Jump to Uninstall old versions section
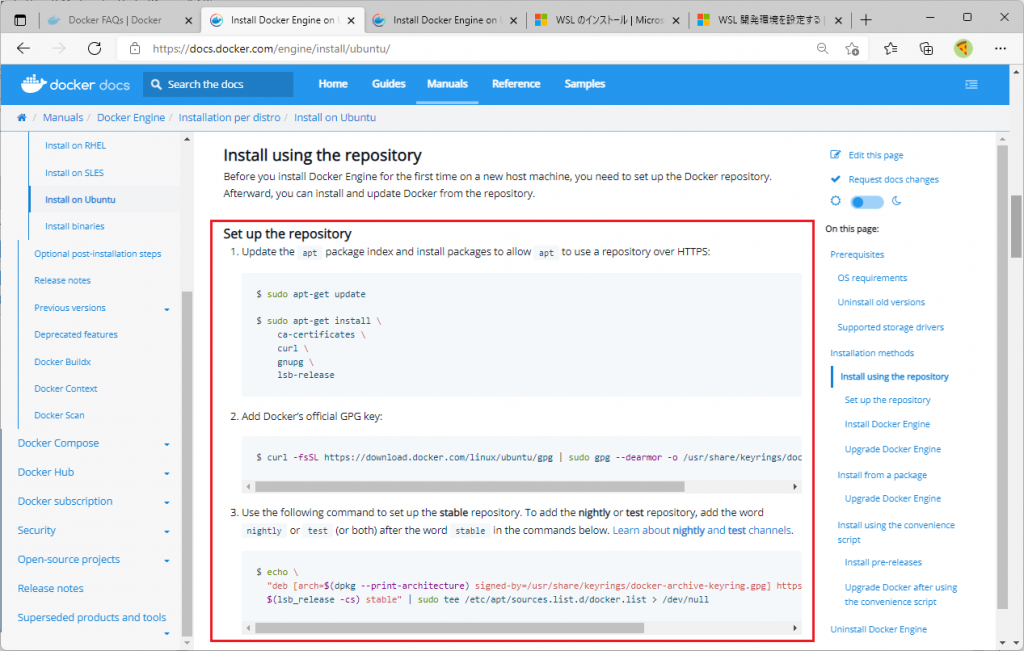 tap(881, 302)
